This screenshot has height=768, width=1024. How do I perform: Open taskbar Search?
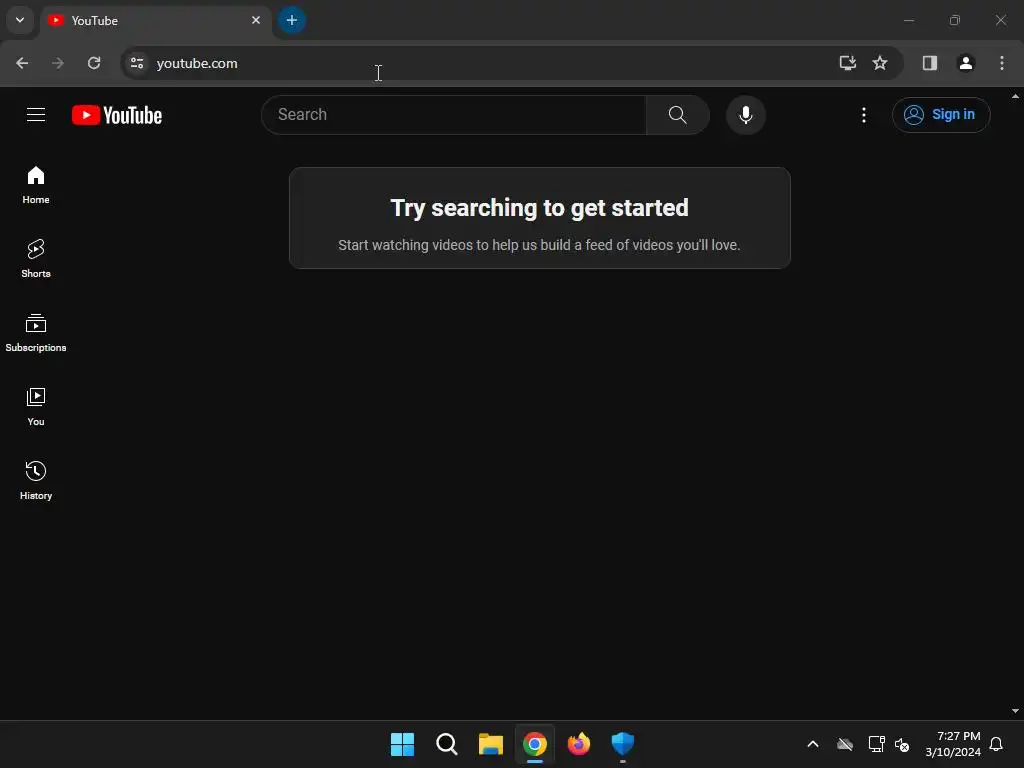click(447, 744)
